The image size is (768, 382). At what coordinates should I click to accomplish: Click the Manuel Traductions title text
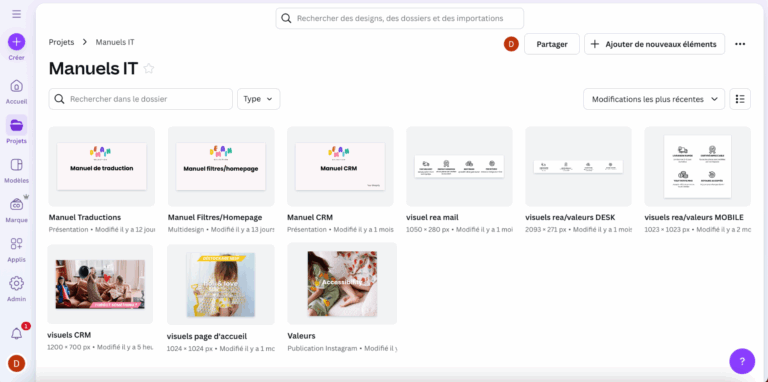(x=85, y=217)
